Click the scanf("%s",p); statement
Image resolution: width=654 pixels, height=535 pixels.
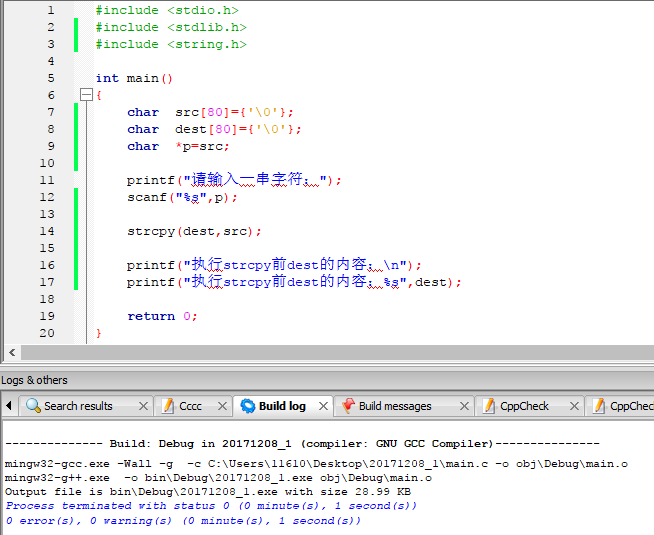tap(182, 197)
